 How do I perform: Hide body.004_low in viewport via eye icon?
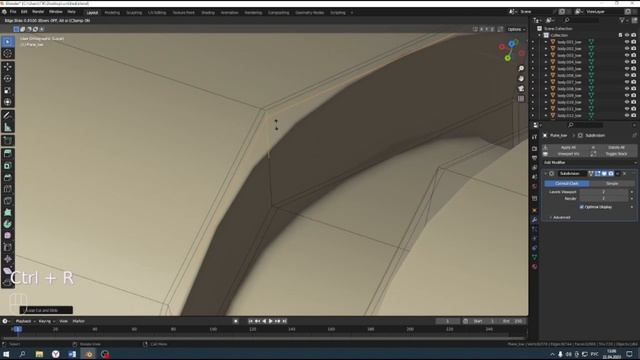coord(627,62)
